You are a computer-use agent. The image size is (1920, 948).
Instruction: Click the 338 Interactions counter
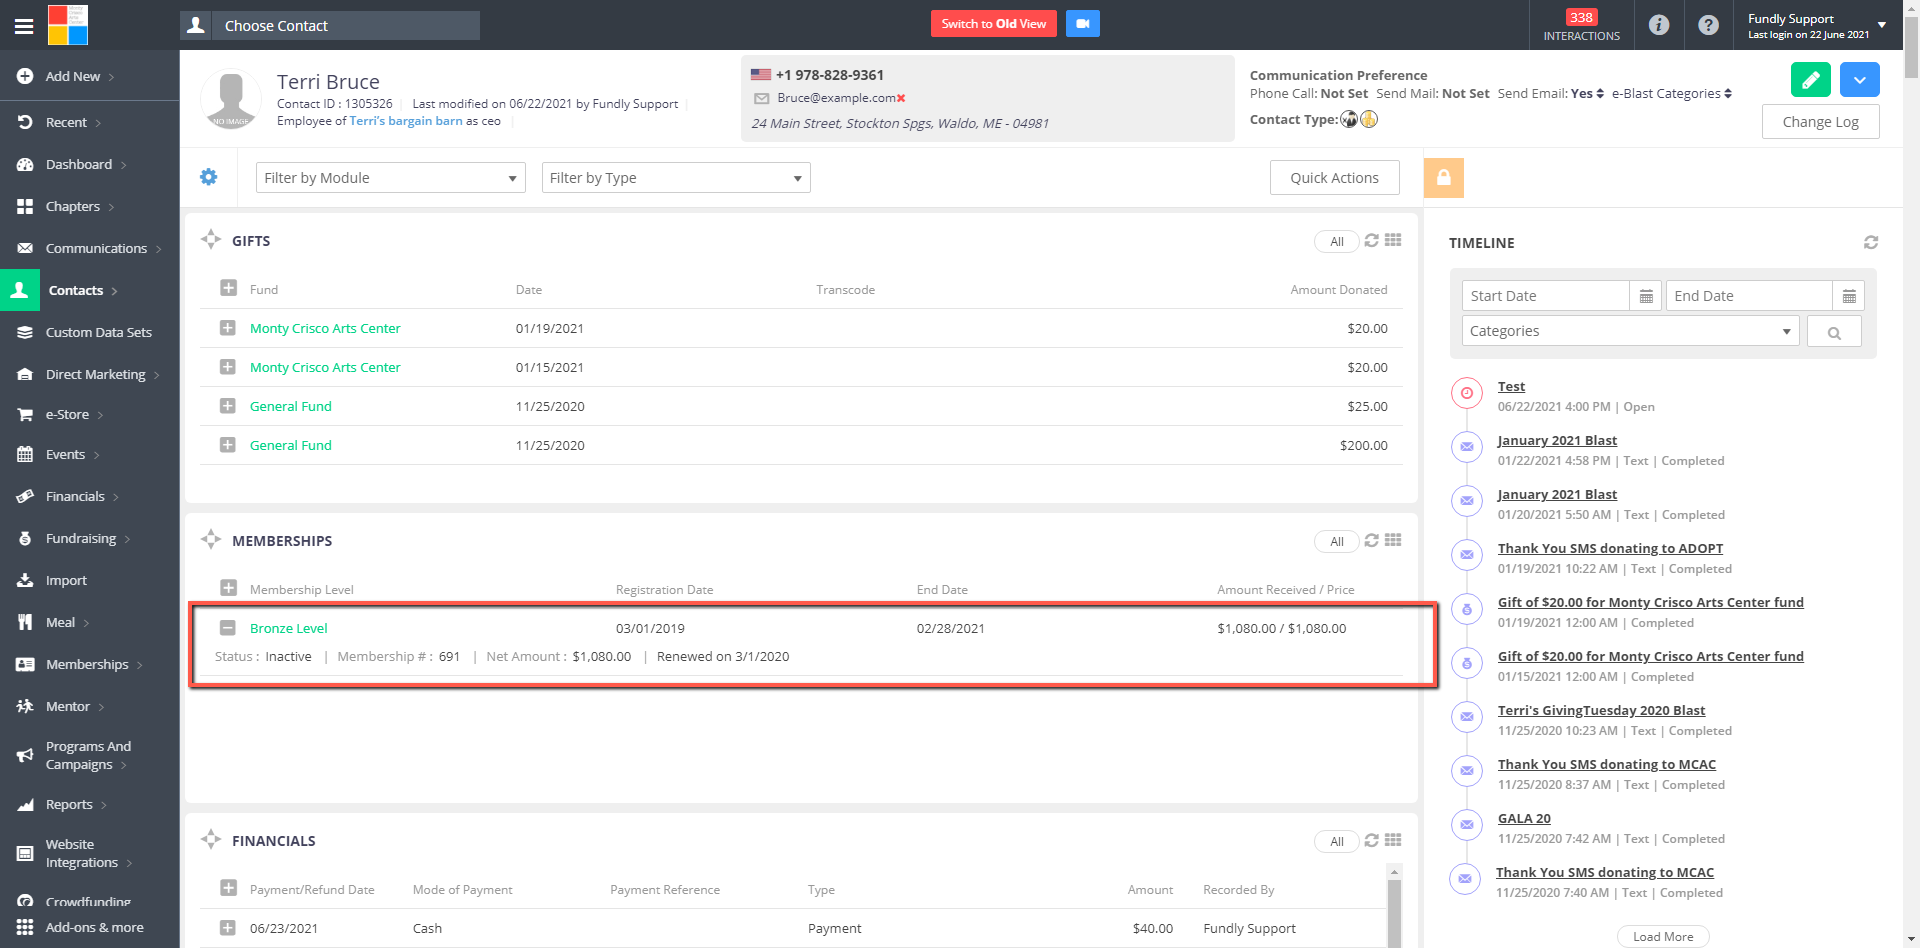coord(1582,25)
